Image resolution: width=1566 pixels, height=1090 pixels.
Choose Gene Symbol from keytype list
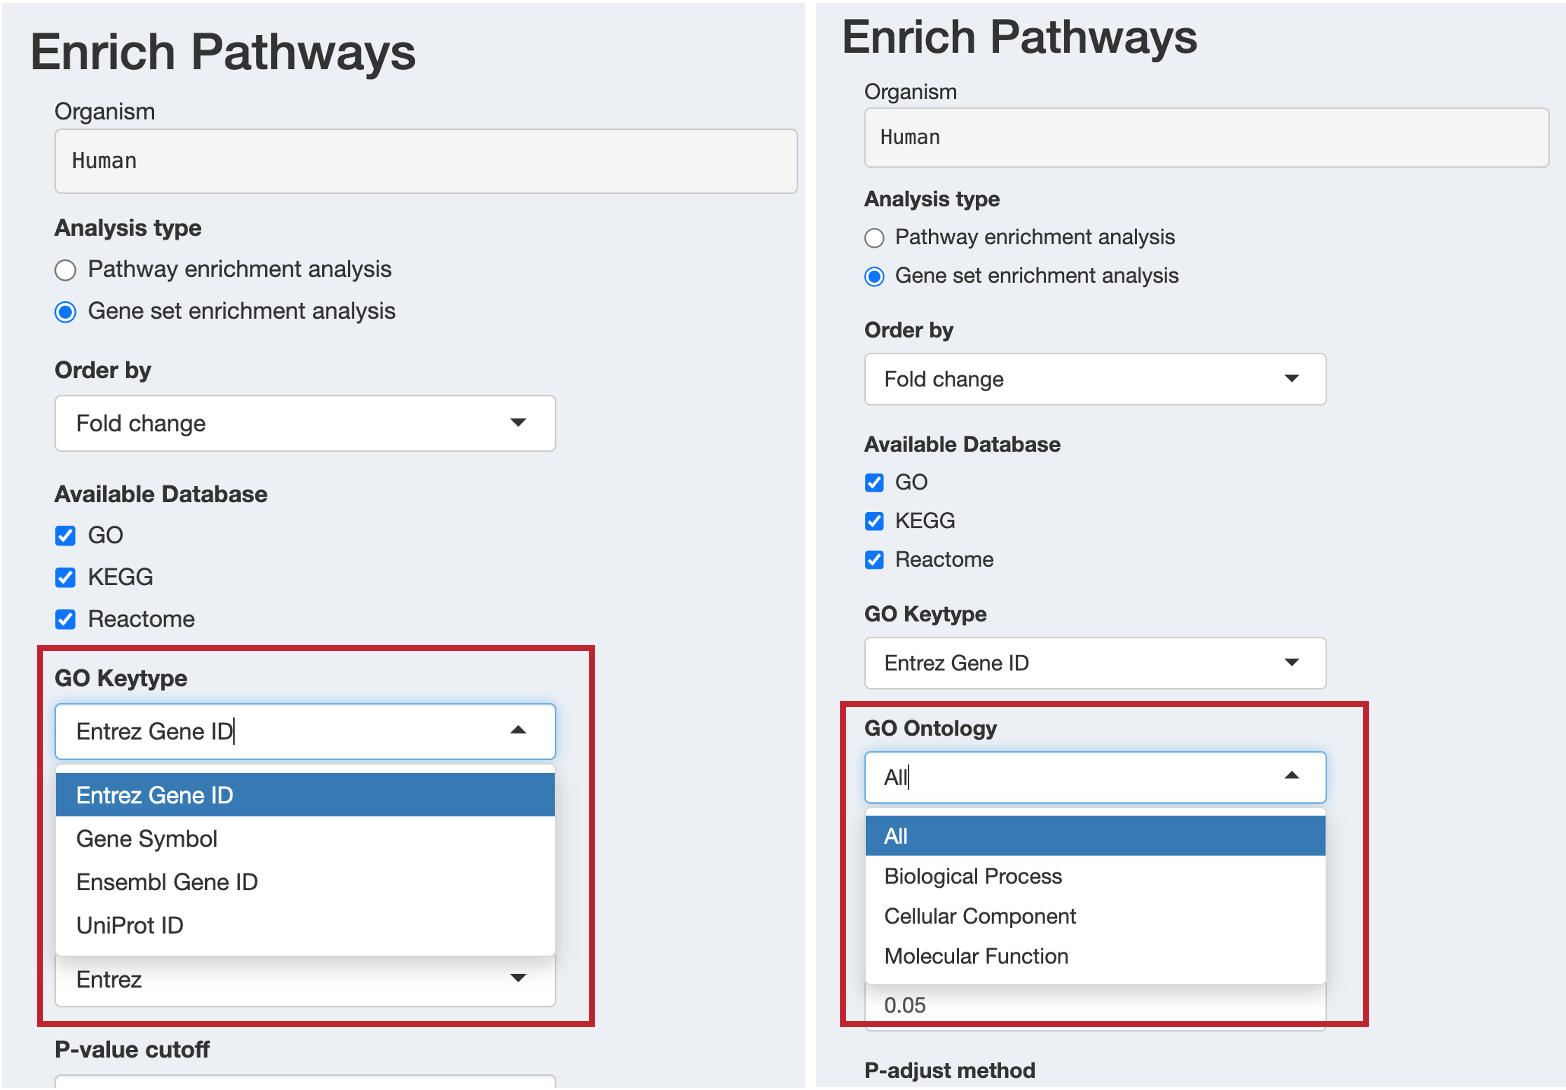(x=305, y=839)
